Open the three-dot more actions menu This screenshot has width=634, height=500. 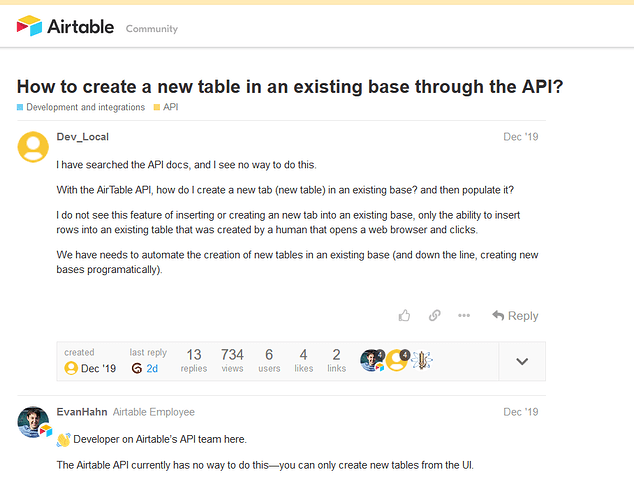point(464,315)
